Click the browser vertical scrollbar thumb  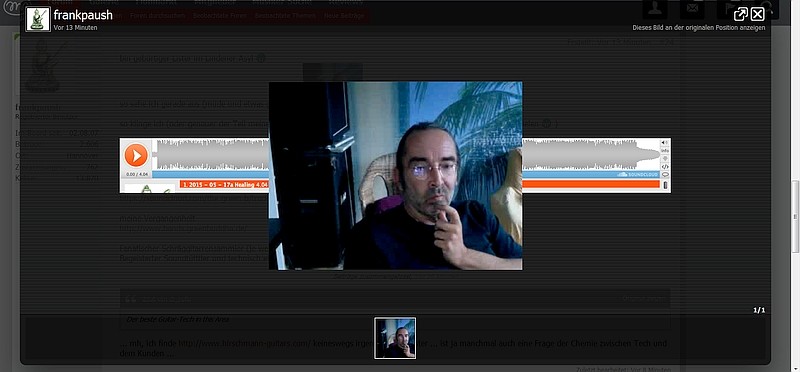[x=795, y=217]
